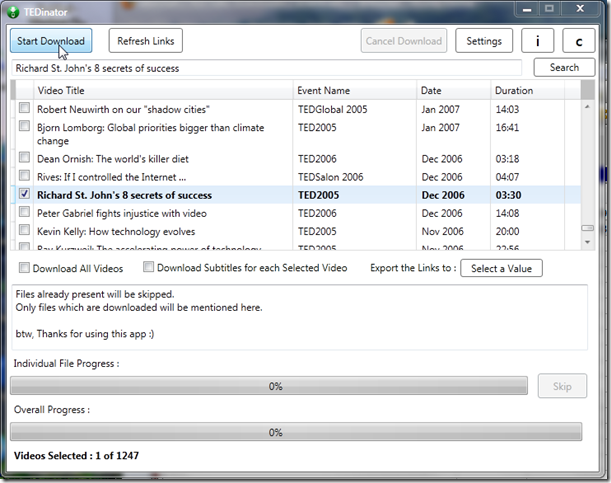Check the Peter Gabriel video checkbox

[x=24, y=212]
